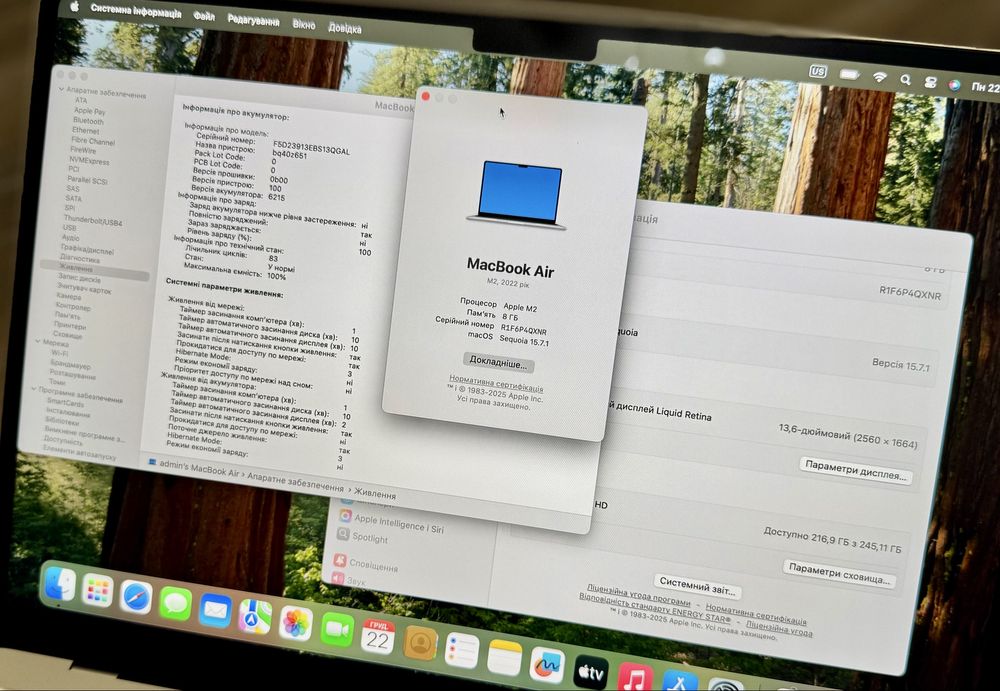1000x691 pixels.
Task: Click Апаратне забезпечення in path bar
Action: pos(295,481)
